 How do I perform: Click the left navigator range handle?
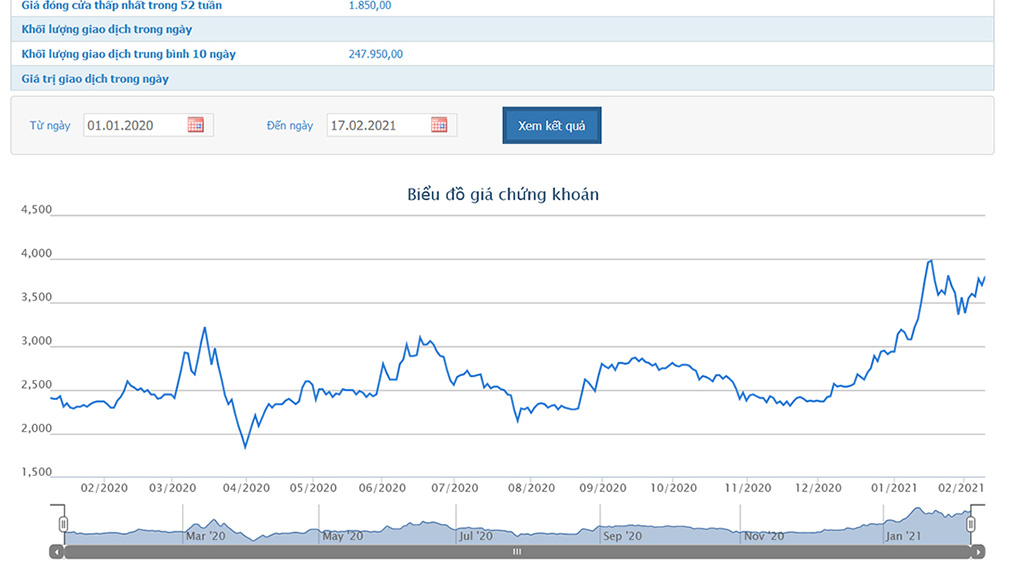click(63, 524)
